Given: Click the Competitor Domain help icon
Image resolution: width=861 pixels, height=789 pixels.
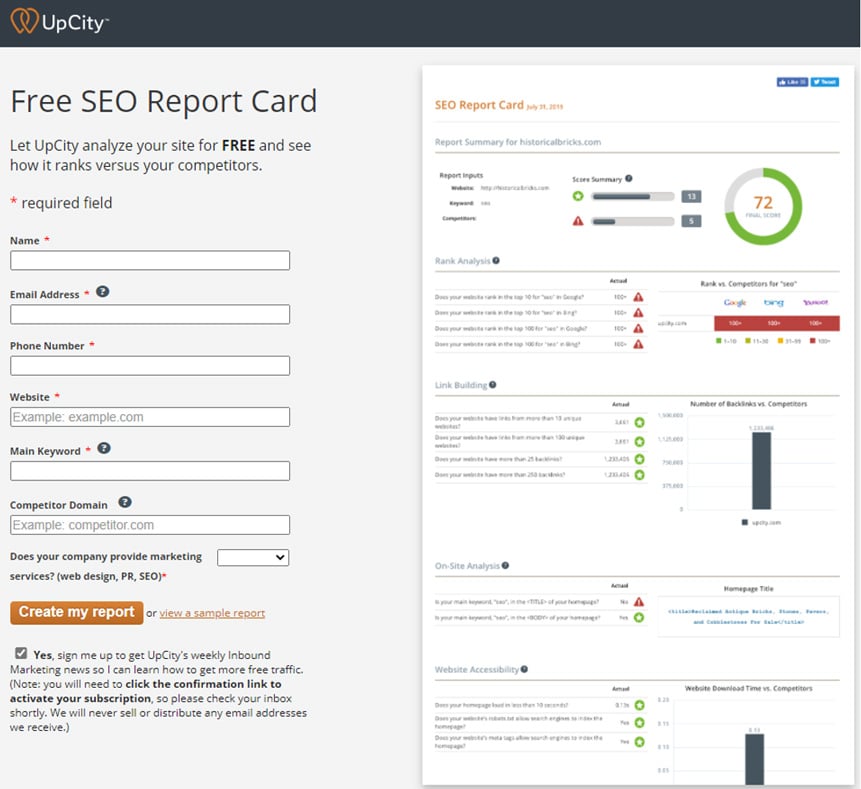Looking at the screenshot, I should click(x=125, y=502).
